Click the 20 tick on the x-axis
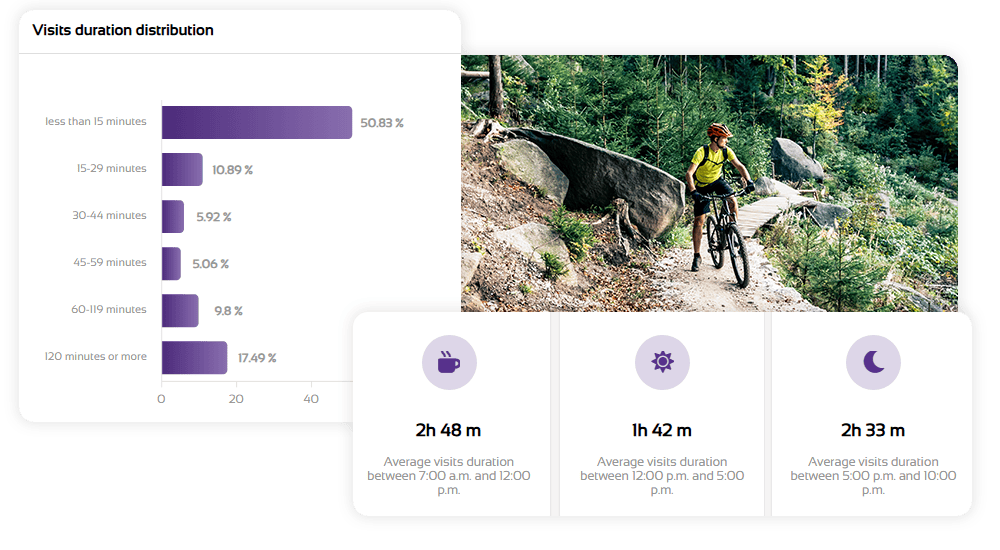Viewport: 1000px width, 550px height. (x=236, y=398)
